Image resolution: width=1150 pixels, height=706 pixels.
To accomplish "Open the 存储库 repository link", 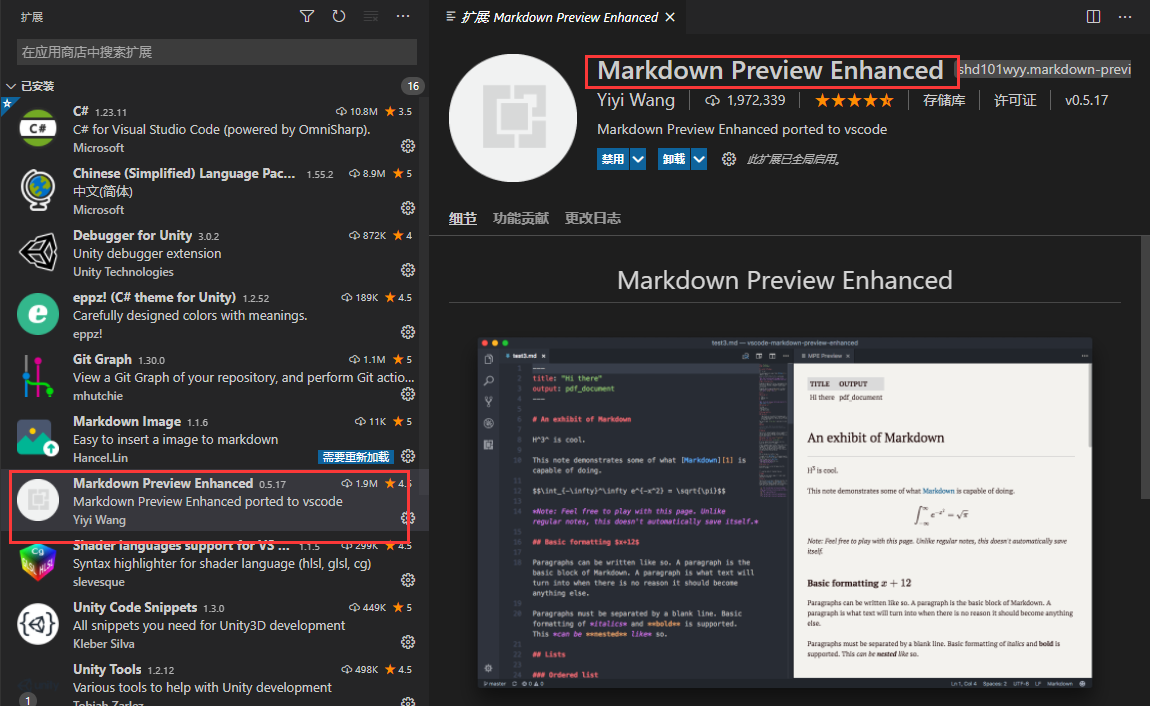I will coord(944,100).
